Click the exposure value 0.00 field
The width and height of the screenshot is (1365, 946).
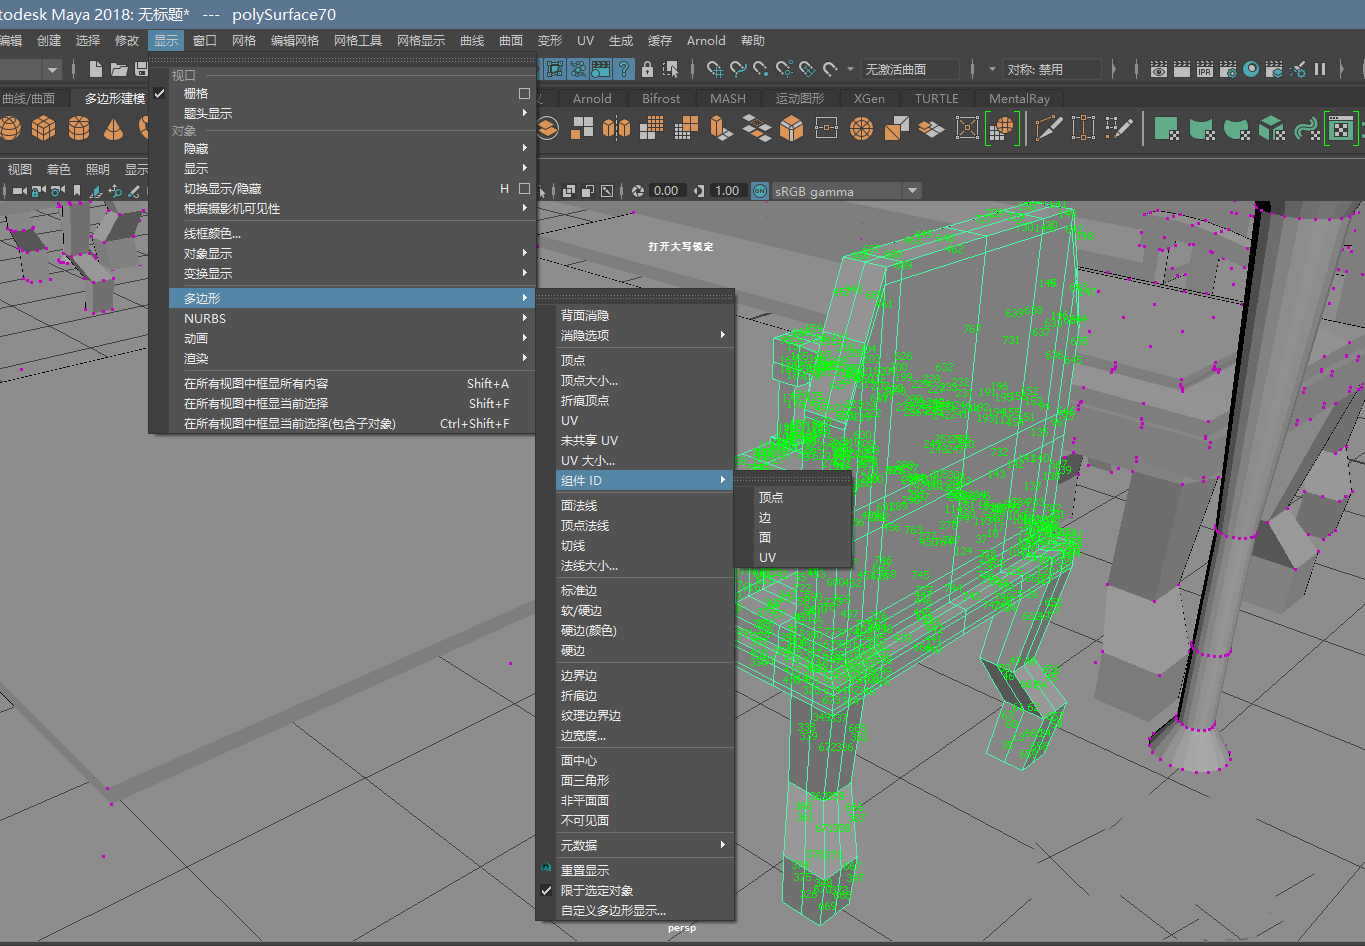[x=666, y=191]
